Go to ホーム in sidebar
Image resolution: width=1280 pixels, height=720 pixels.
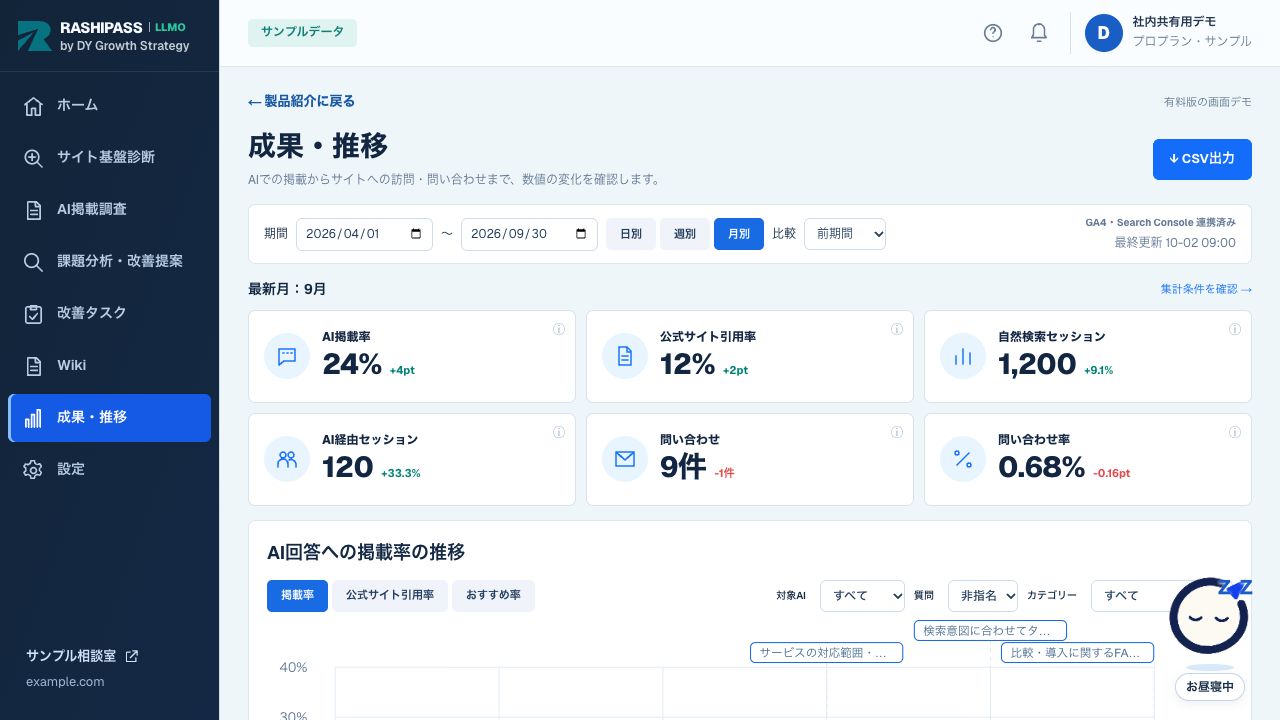[x=109, y=105]
